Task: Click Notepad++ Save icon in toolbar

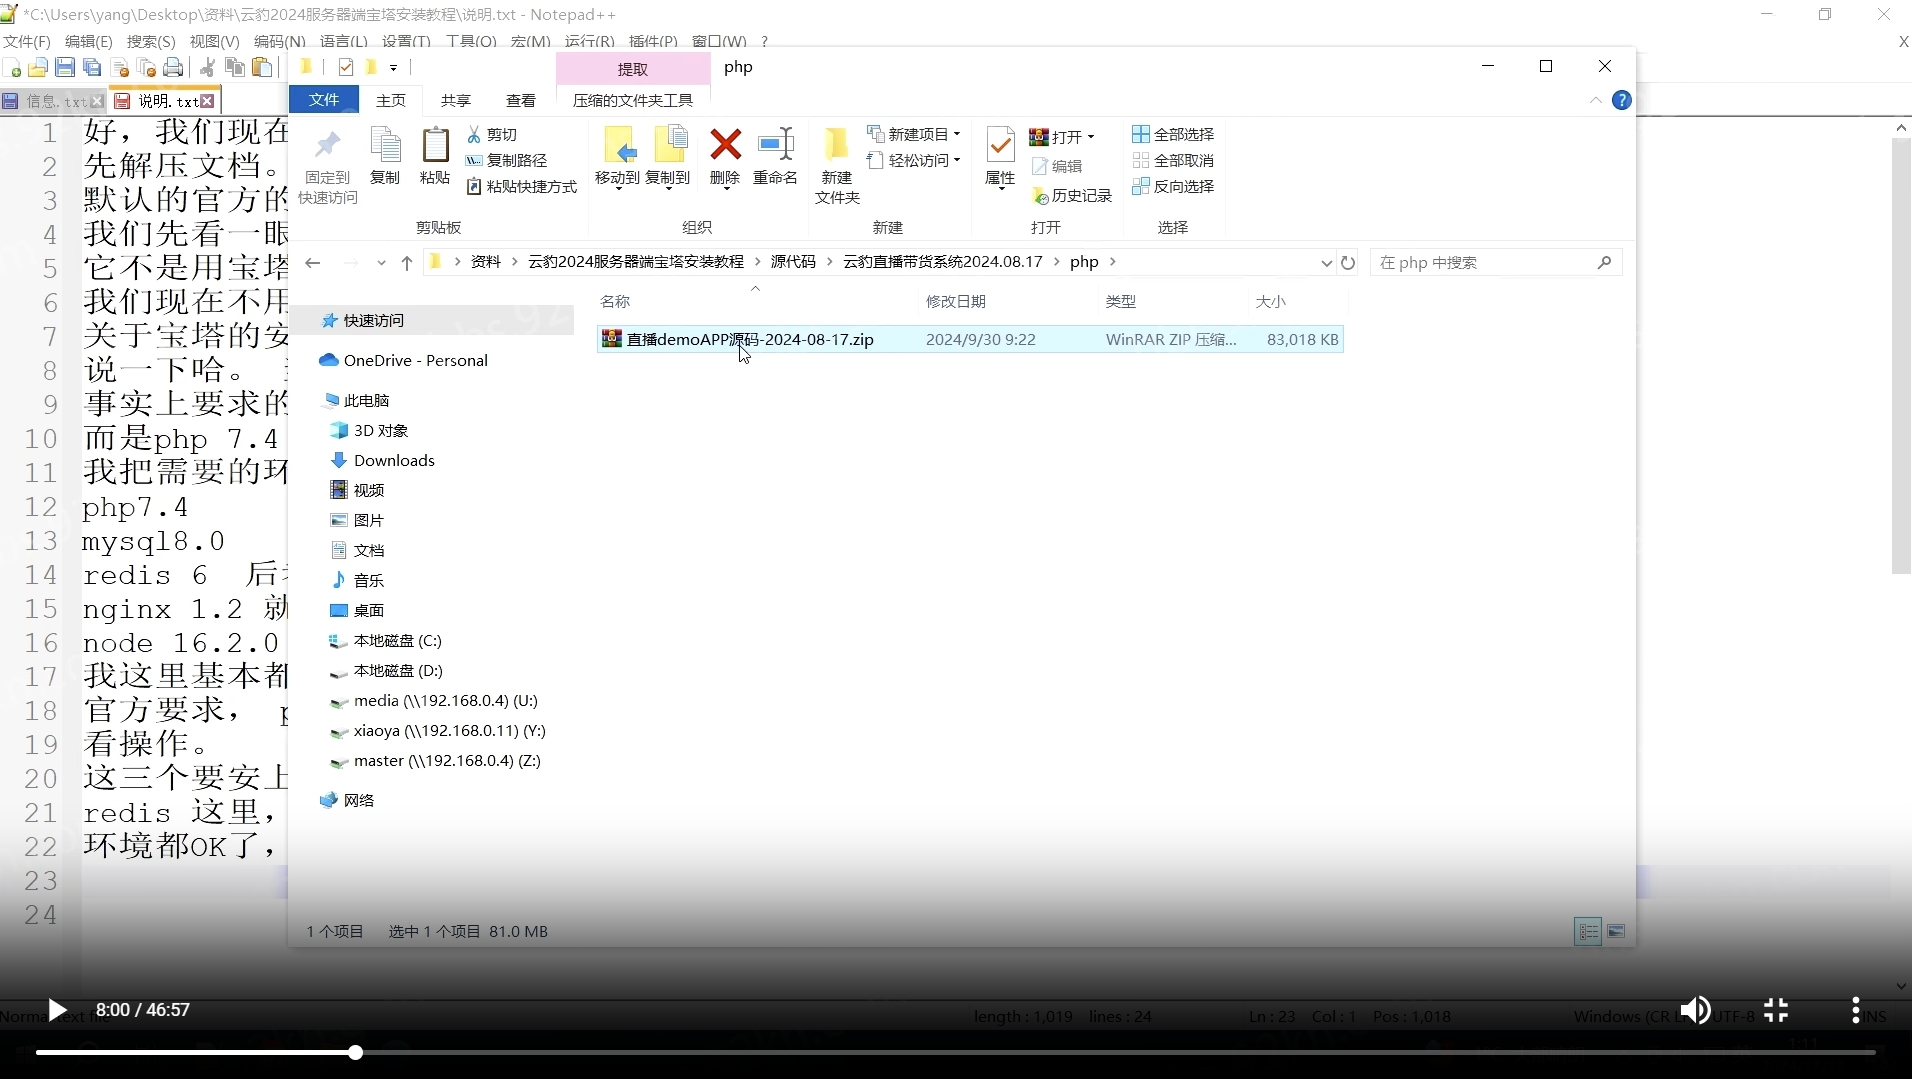Action: (65, 68)
